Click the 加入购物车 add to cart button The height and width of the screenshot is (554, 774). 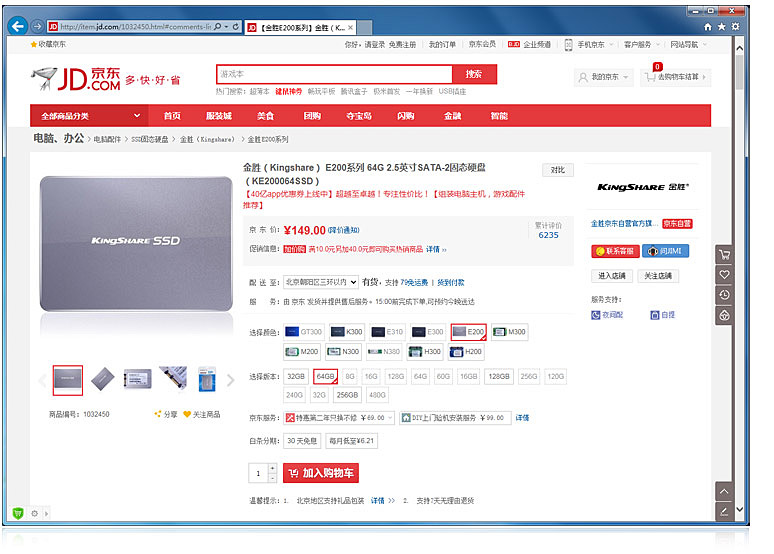(x=321, y=473)
